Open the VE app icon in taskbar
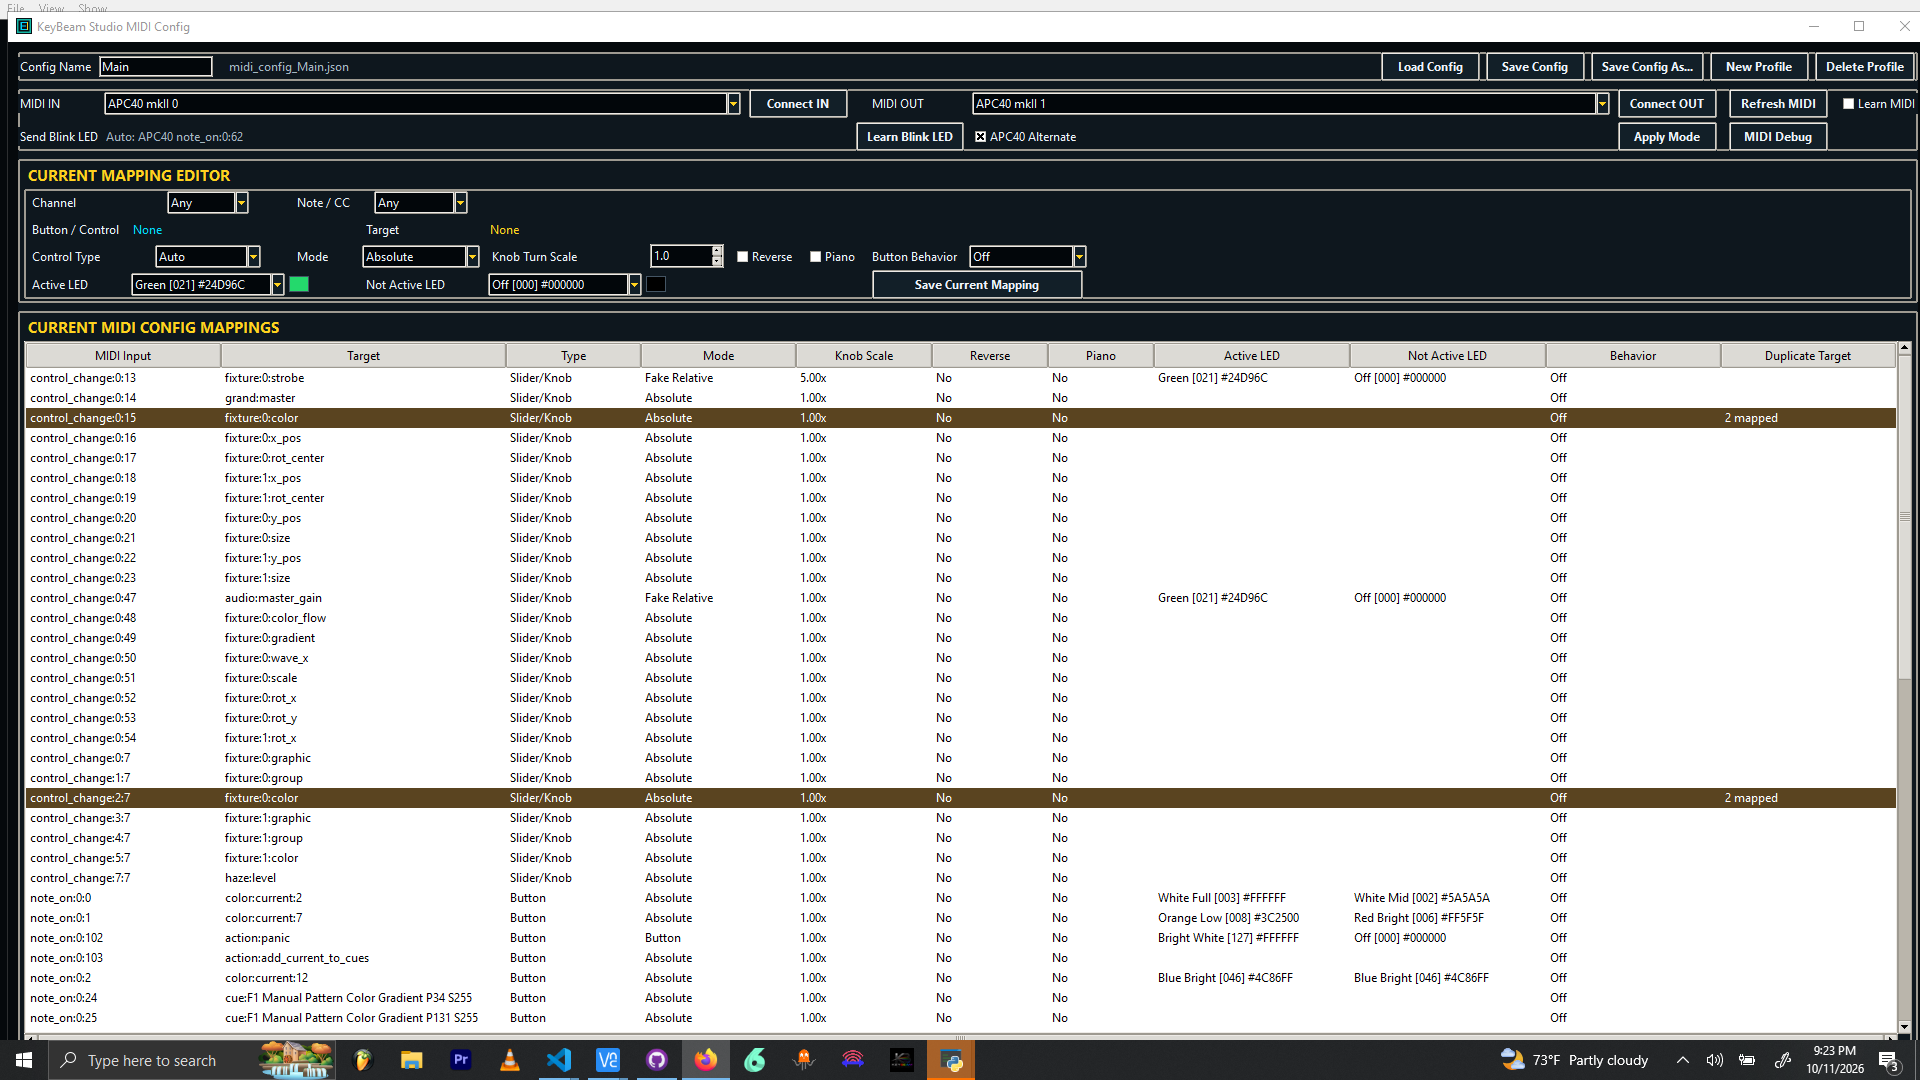 point(607,1060)
